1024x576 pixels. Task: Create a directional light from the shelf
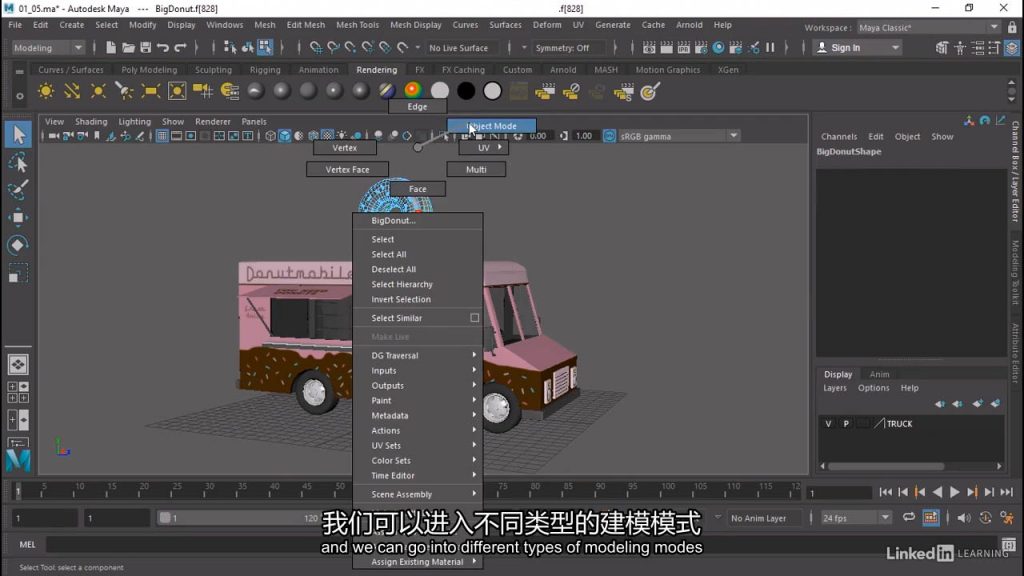pos(72,91)
